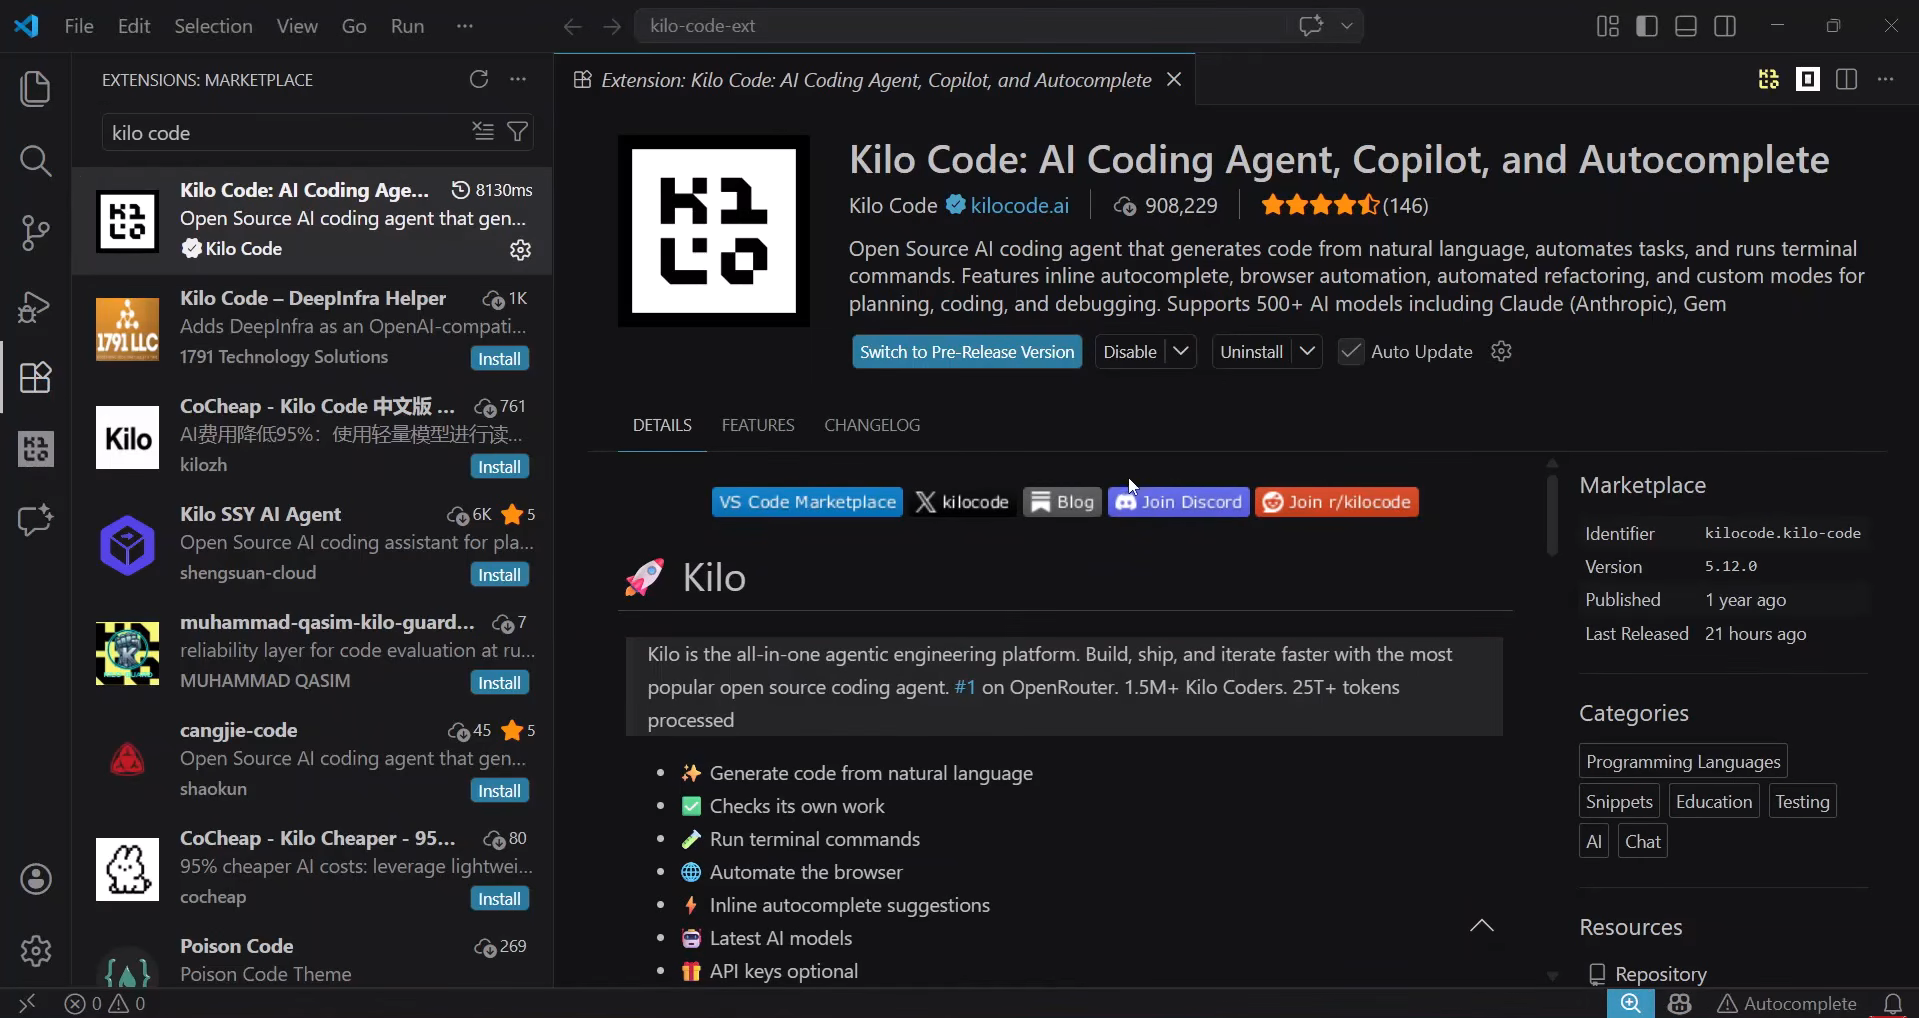Open Autocomplete status bar item
The width and height of the screenshot is (1919, 1018).
[1787, 1003]
